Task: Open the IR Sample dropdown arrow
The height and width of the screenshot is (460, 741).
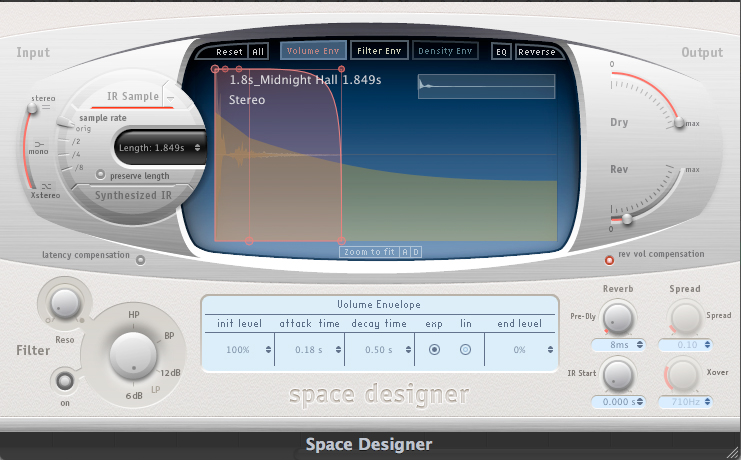Action: [x=170, y=98]
